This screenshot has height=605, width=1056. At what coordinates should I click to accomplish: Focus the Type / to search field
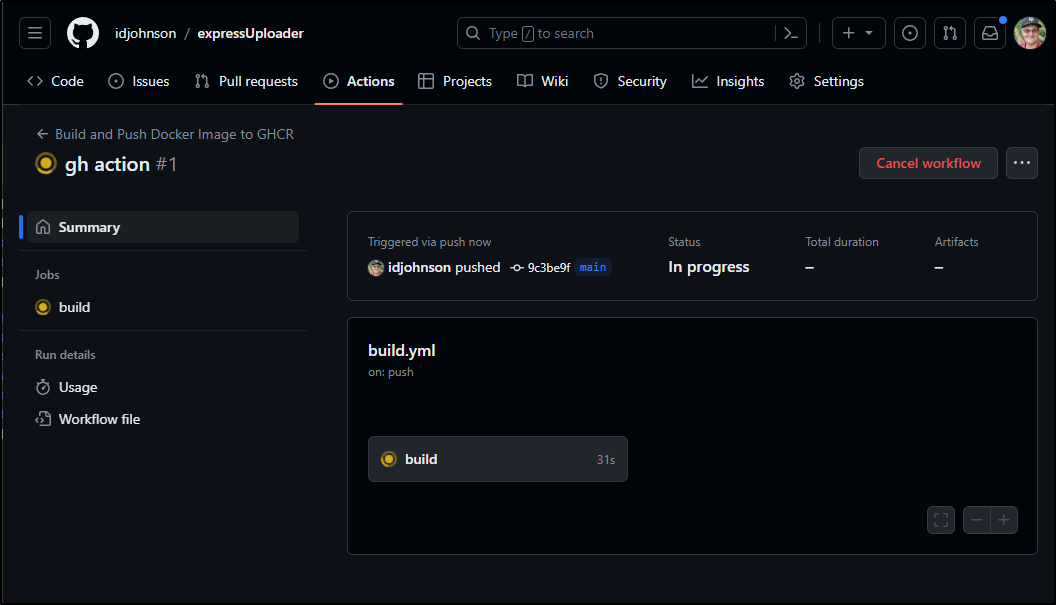tap(632, 33)
